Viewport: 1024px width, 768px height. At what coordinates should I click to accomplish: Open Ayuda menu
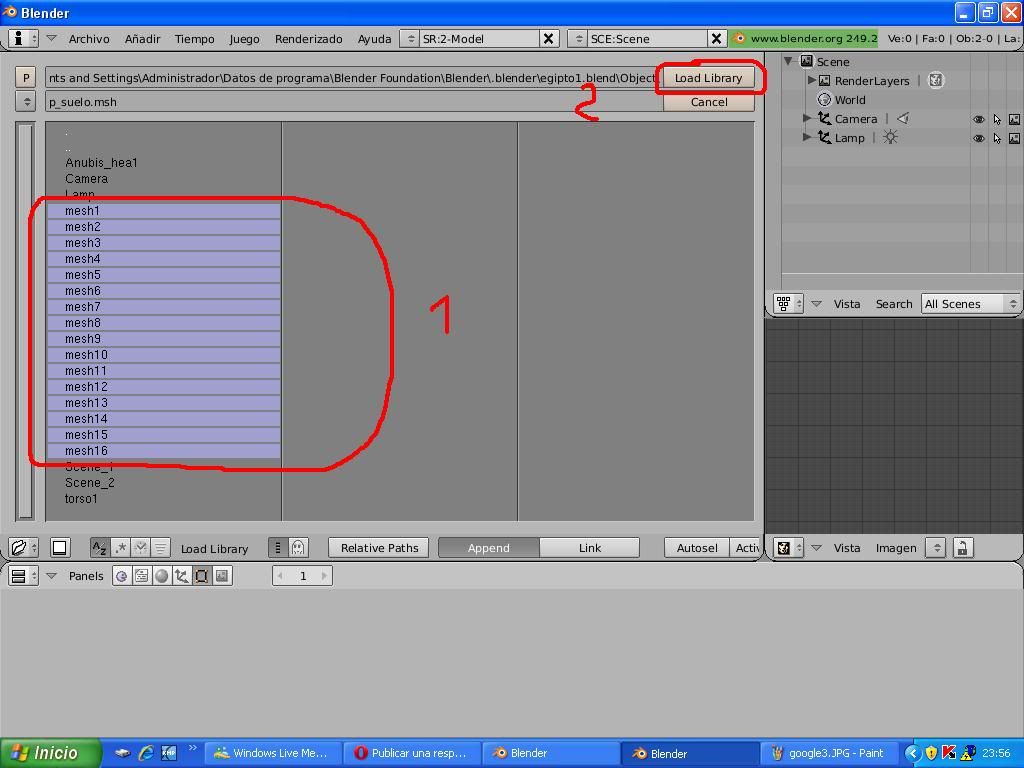374,39
